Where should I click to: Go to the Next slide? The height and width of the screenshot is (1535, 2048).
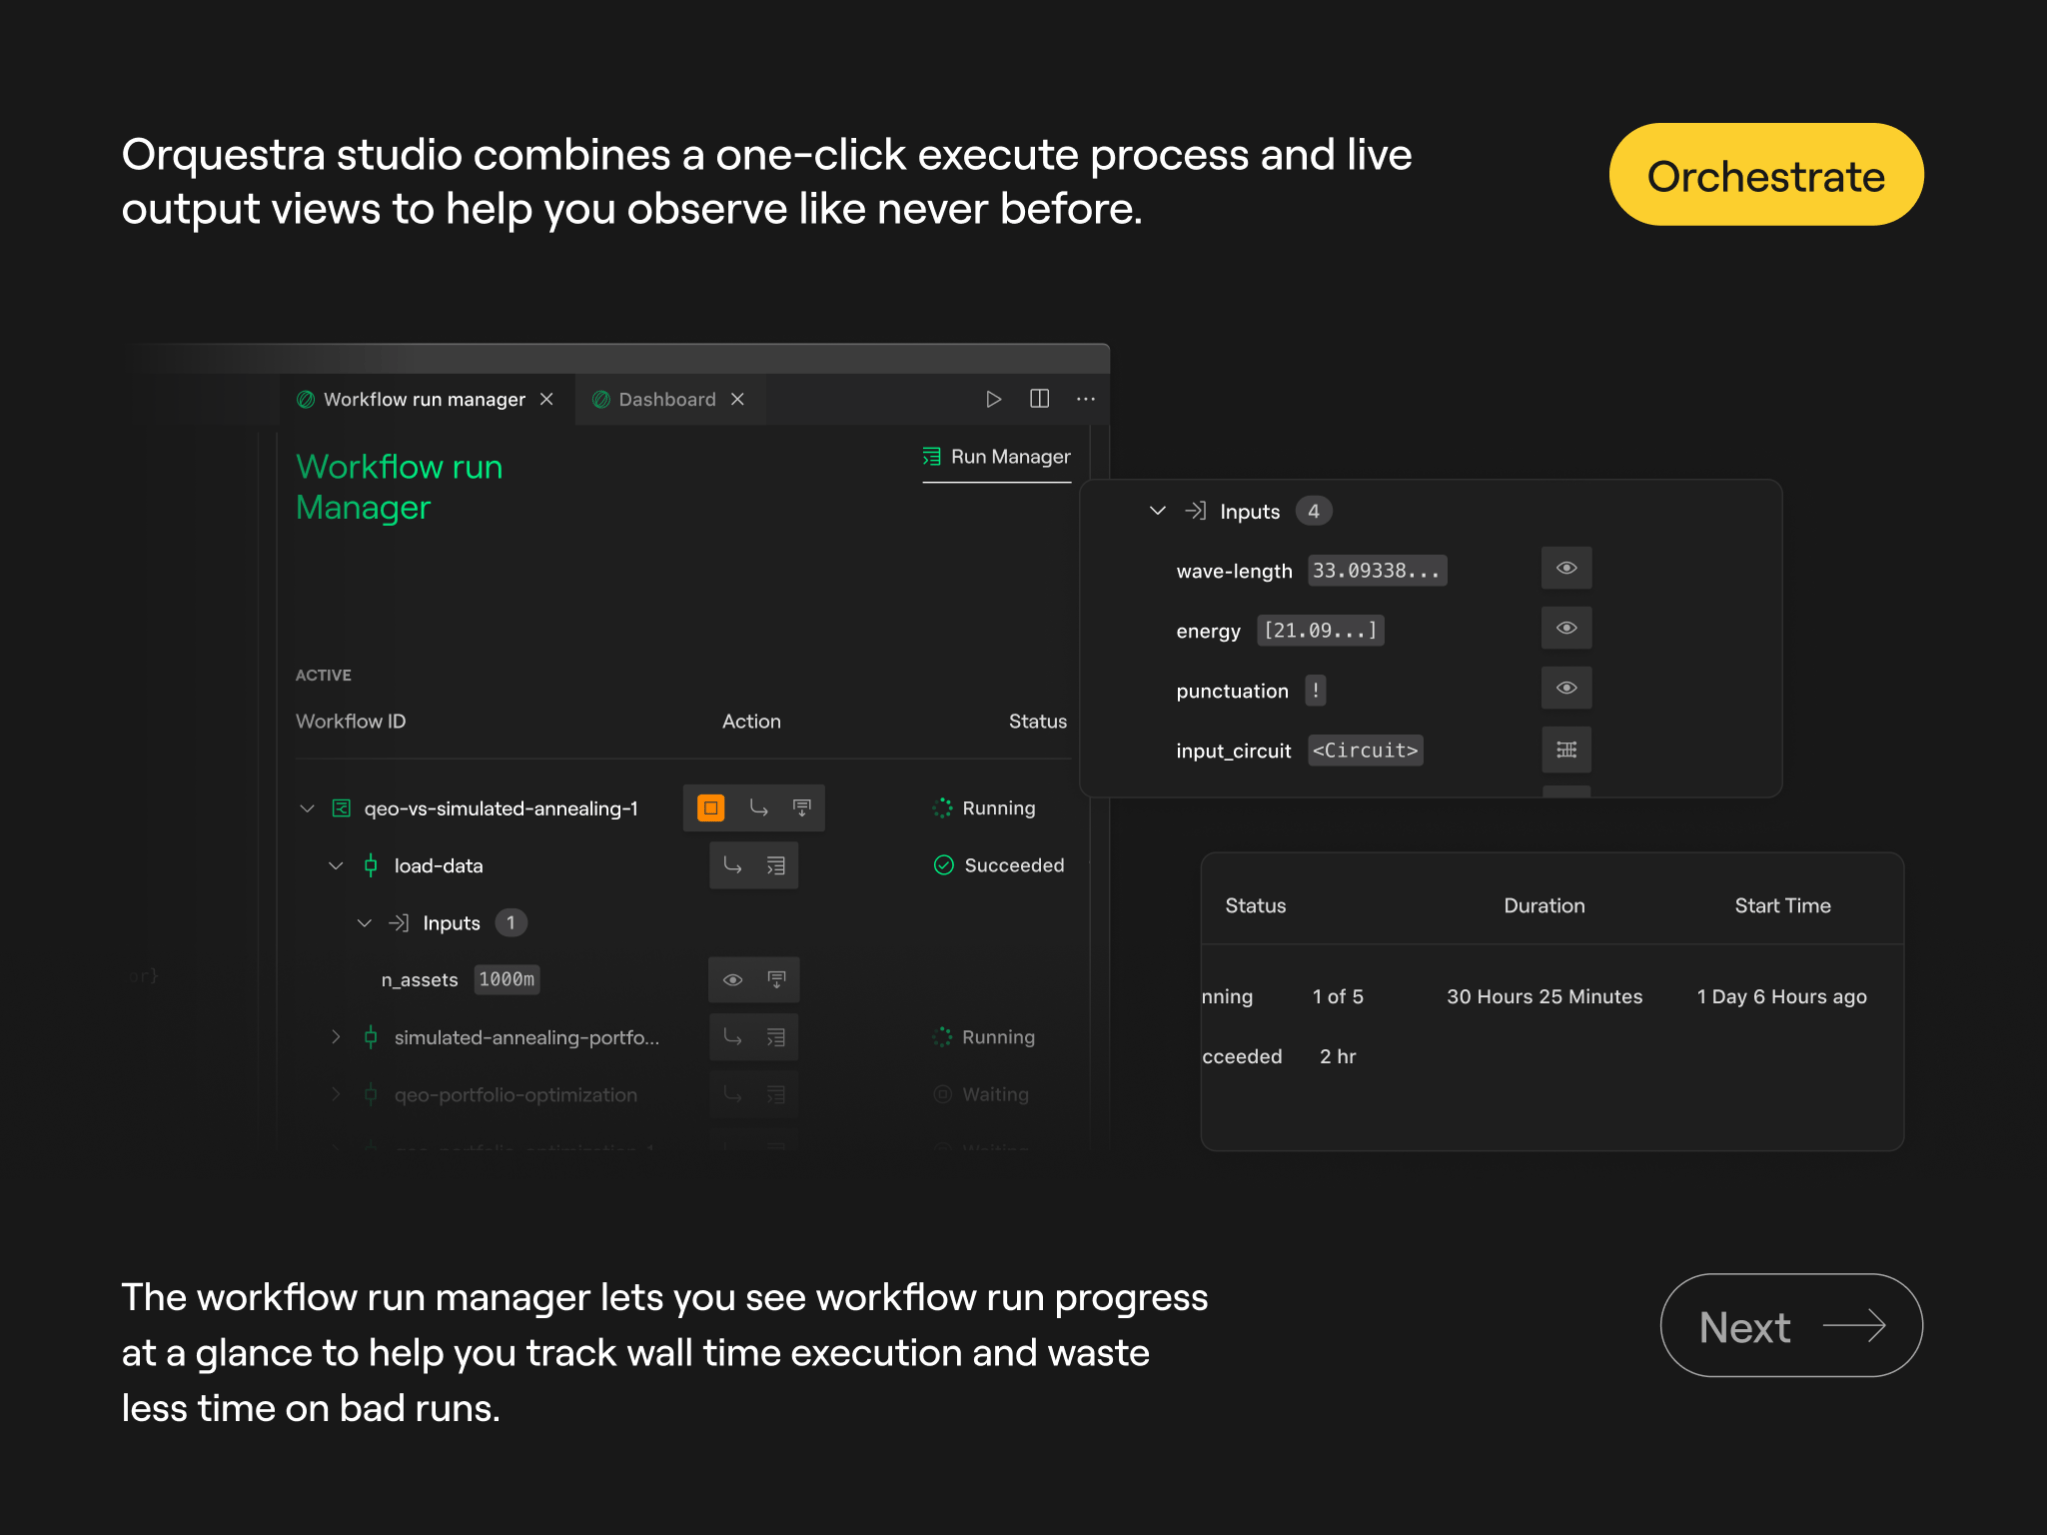pyautogui.click(x=1791, y=1325)
